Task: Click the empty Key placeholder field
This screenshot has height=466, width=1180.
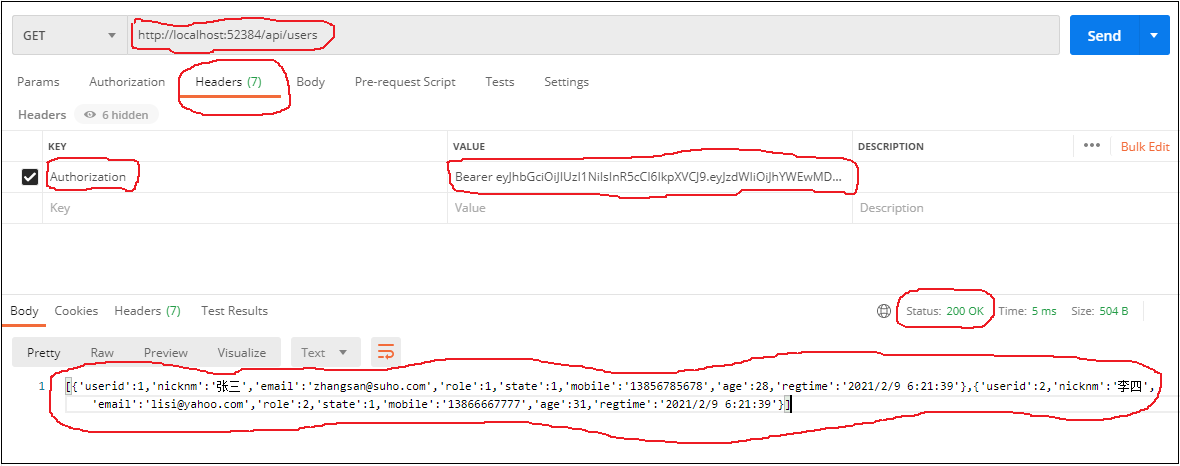Action: pos(245,208)
